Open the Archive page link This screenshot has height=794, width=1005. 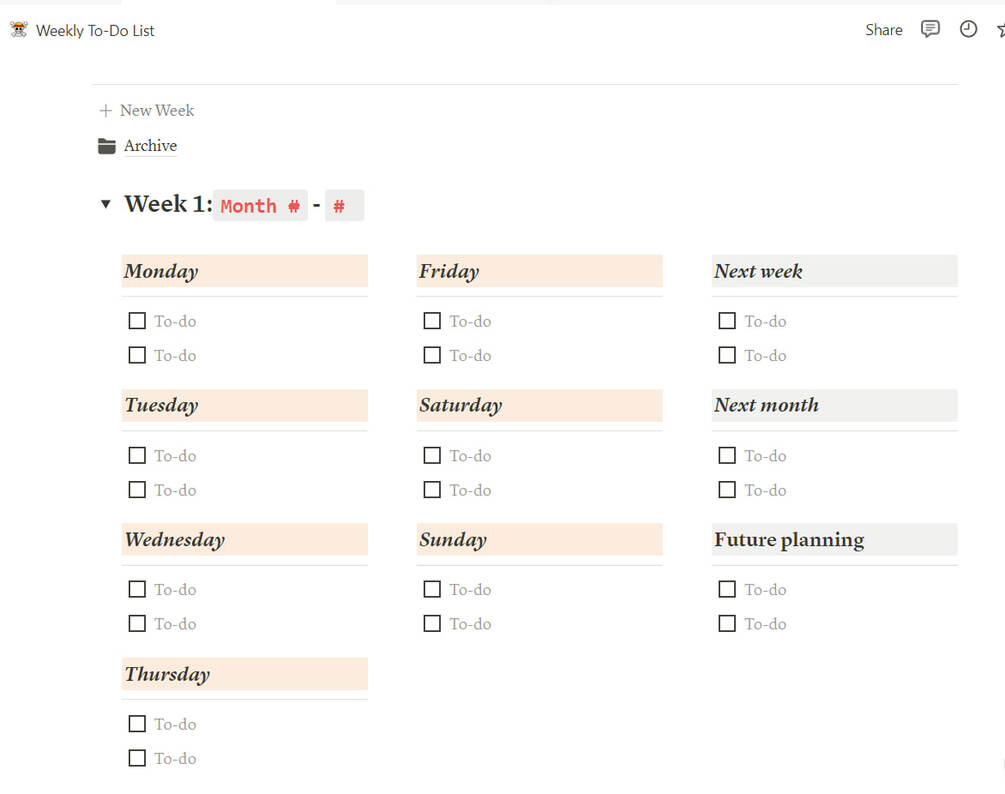150,146
